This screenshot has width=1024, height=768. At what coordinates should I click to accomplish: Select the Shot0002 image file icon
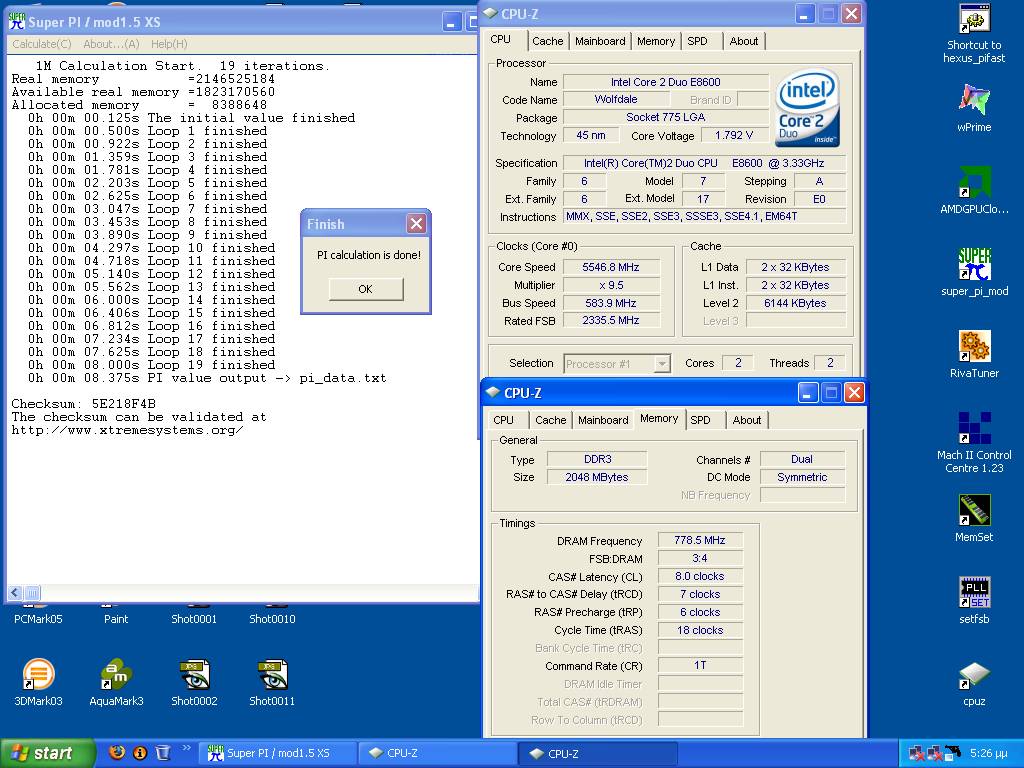click(194, 675)
